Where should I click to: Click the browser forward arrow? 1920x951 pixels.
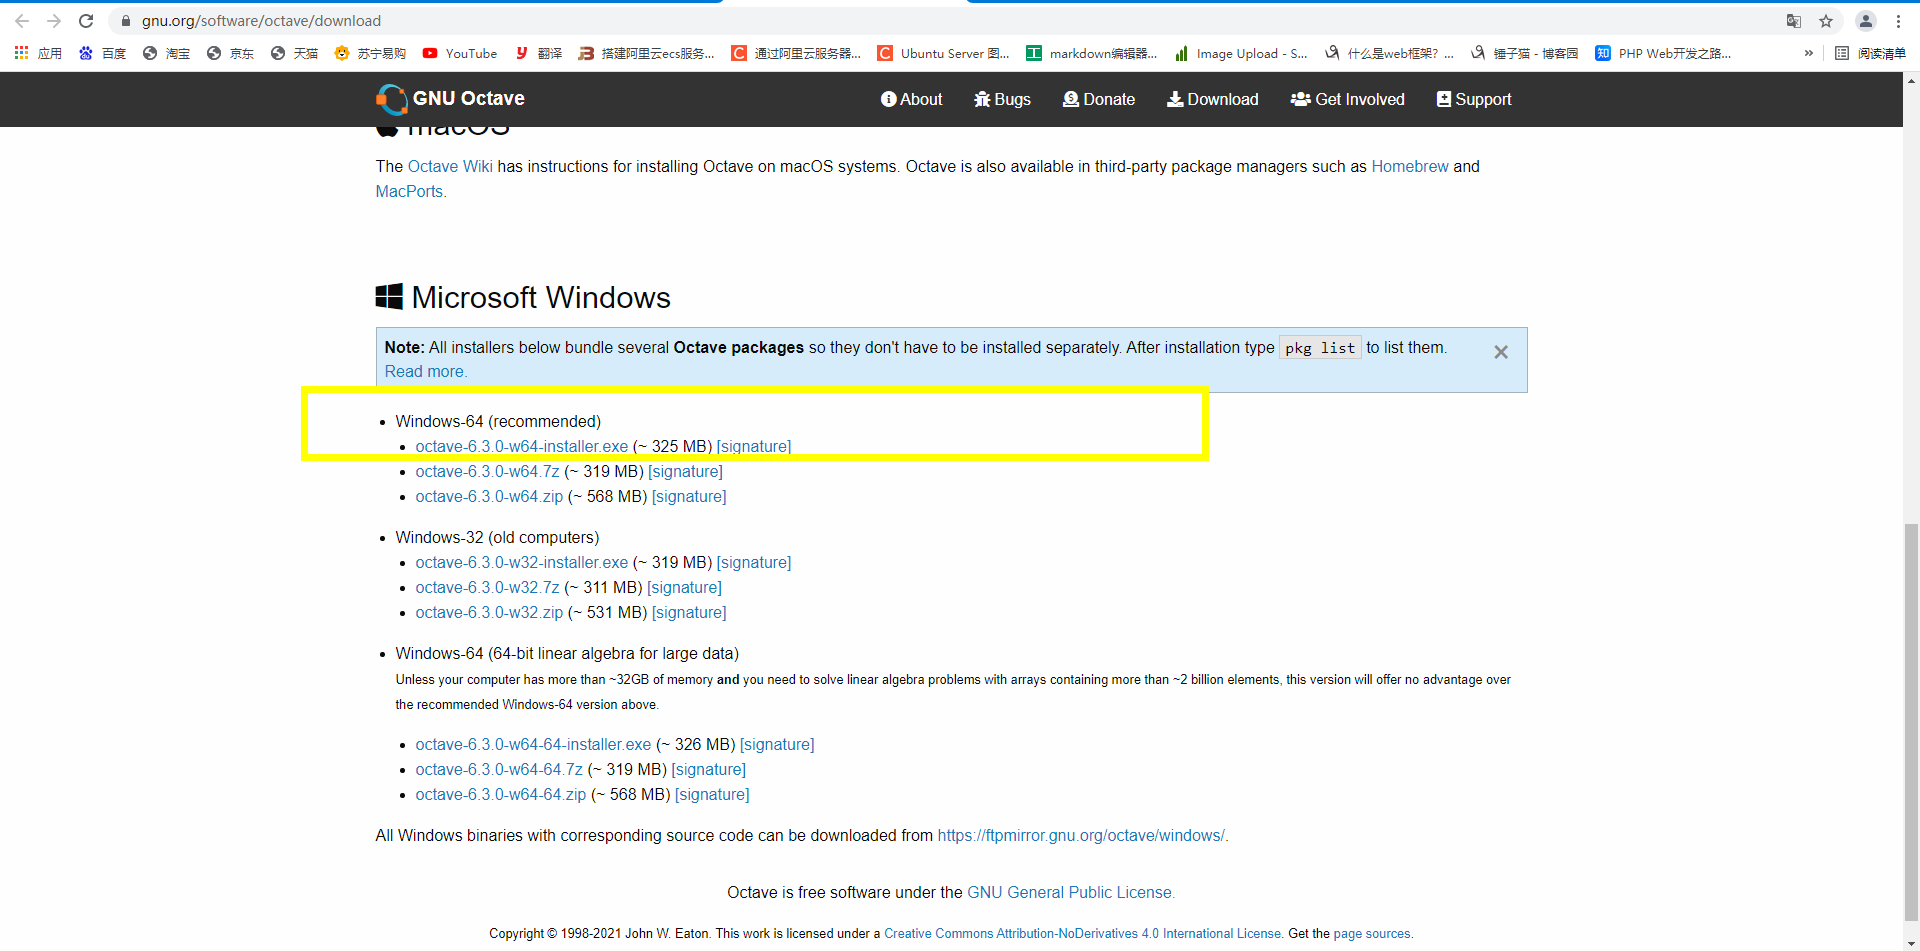pos(54,21)
